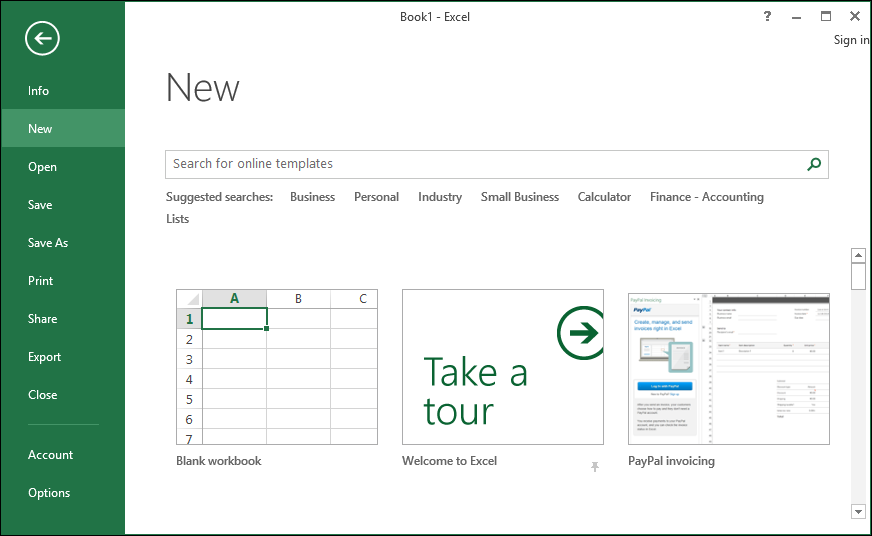This screenshot has width=872, height=536.
Task: Click the scroll down arrow of the templates list
Action: pos(858,512)
